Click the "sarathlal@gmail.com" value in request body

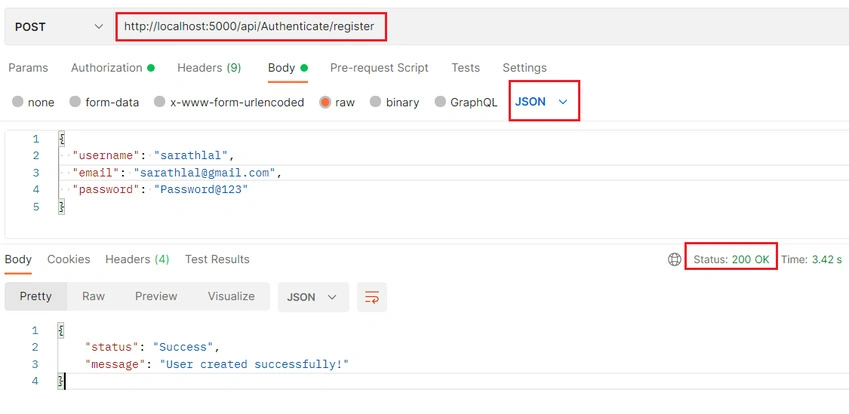click(x=205, y=173)
